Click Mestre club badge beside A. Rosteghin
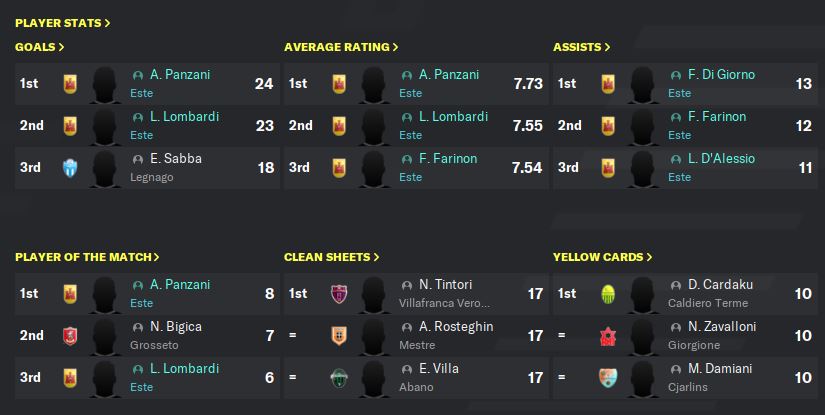Viewport: 825px width, 415px height. pyautogui.click(x=339, y=336)
